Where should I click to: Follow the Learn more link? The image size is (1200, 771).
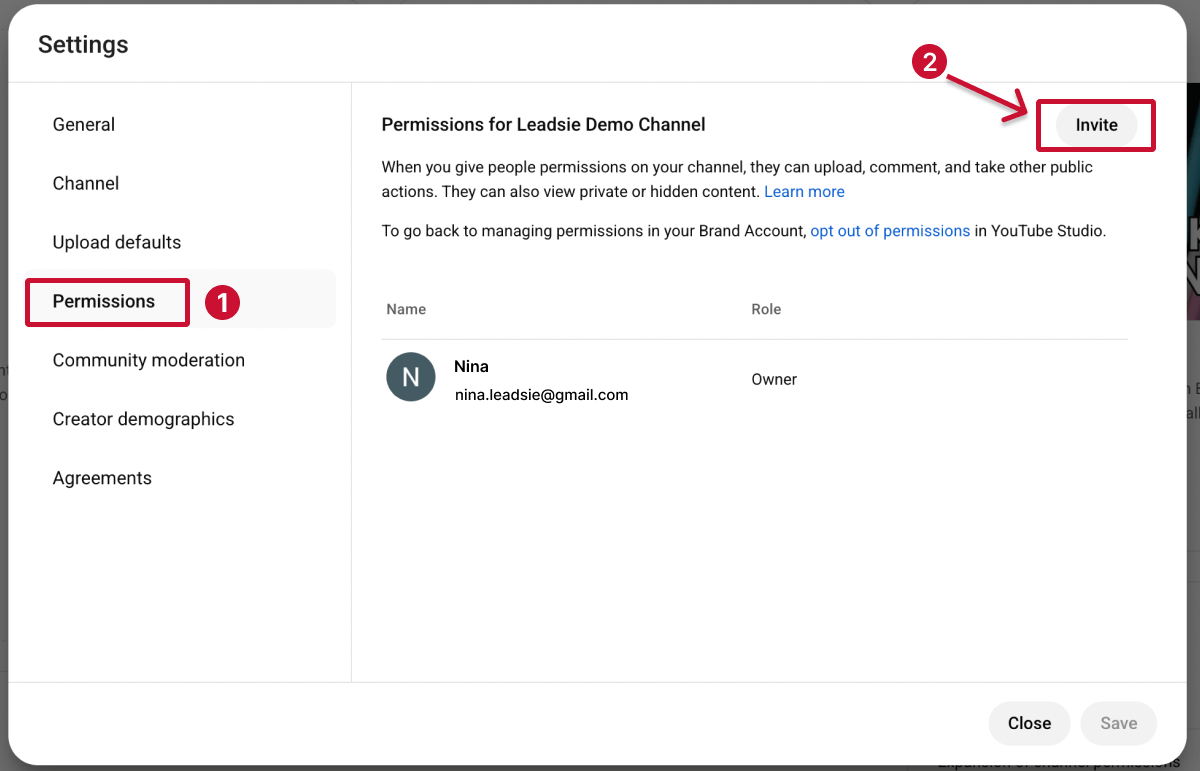804,192
